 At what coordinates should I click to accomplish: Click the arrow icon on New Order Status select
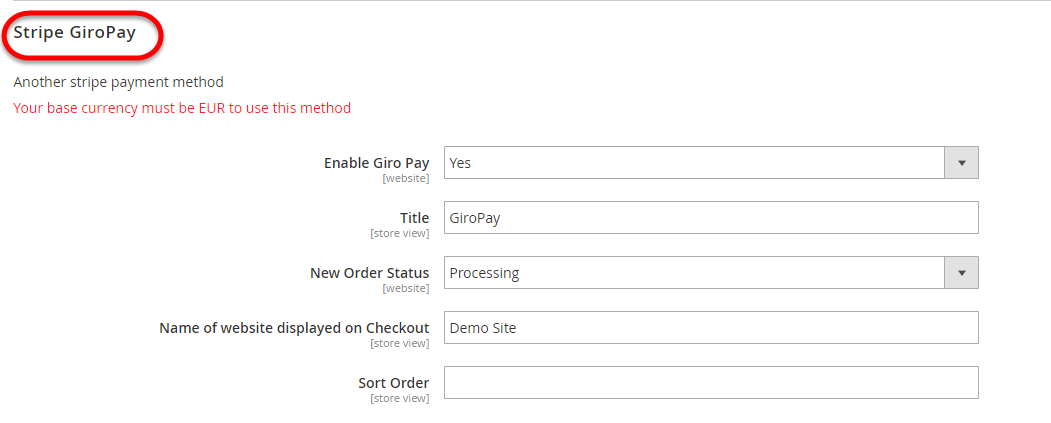click(x=961, y=273)
